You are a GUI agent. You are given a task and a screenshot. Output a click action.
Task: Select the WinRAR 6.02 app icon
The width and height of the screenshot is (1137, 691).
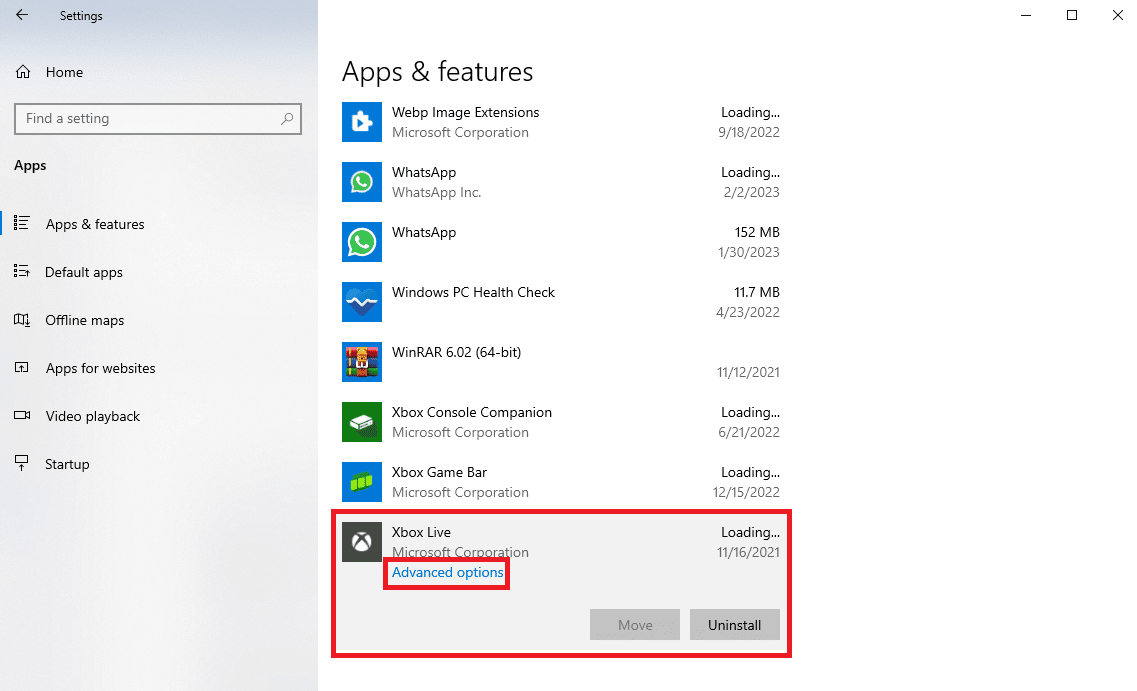coord(362,362)
